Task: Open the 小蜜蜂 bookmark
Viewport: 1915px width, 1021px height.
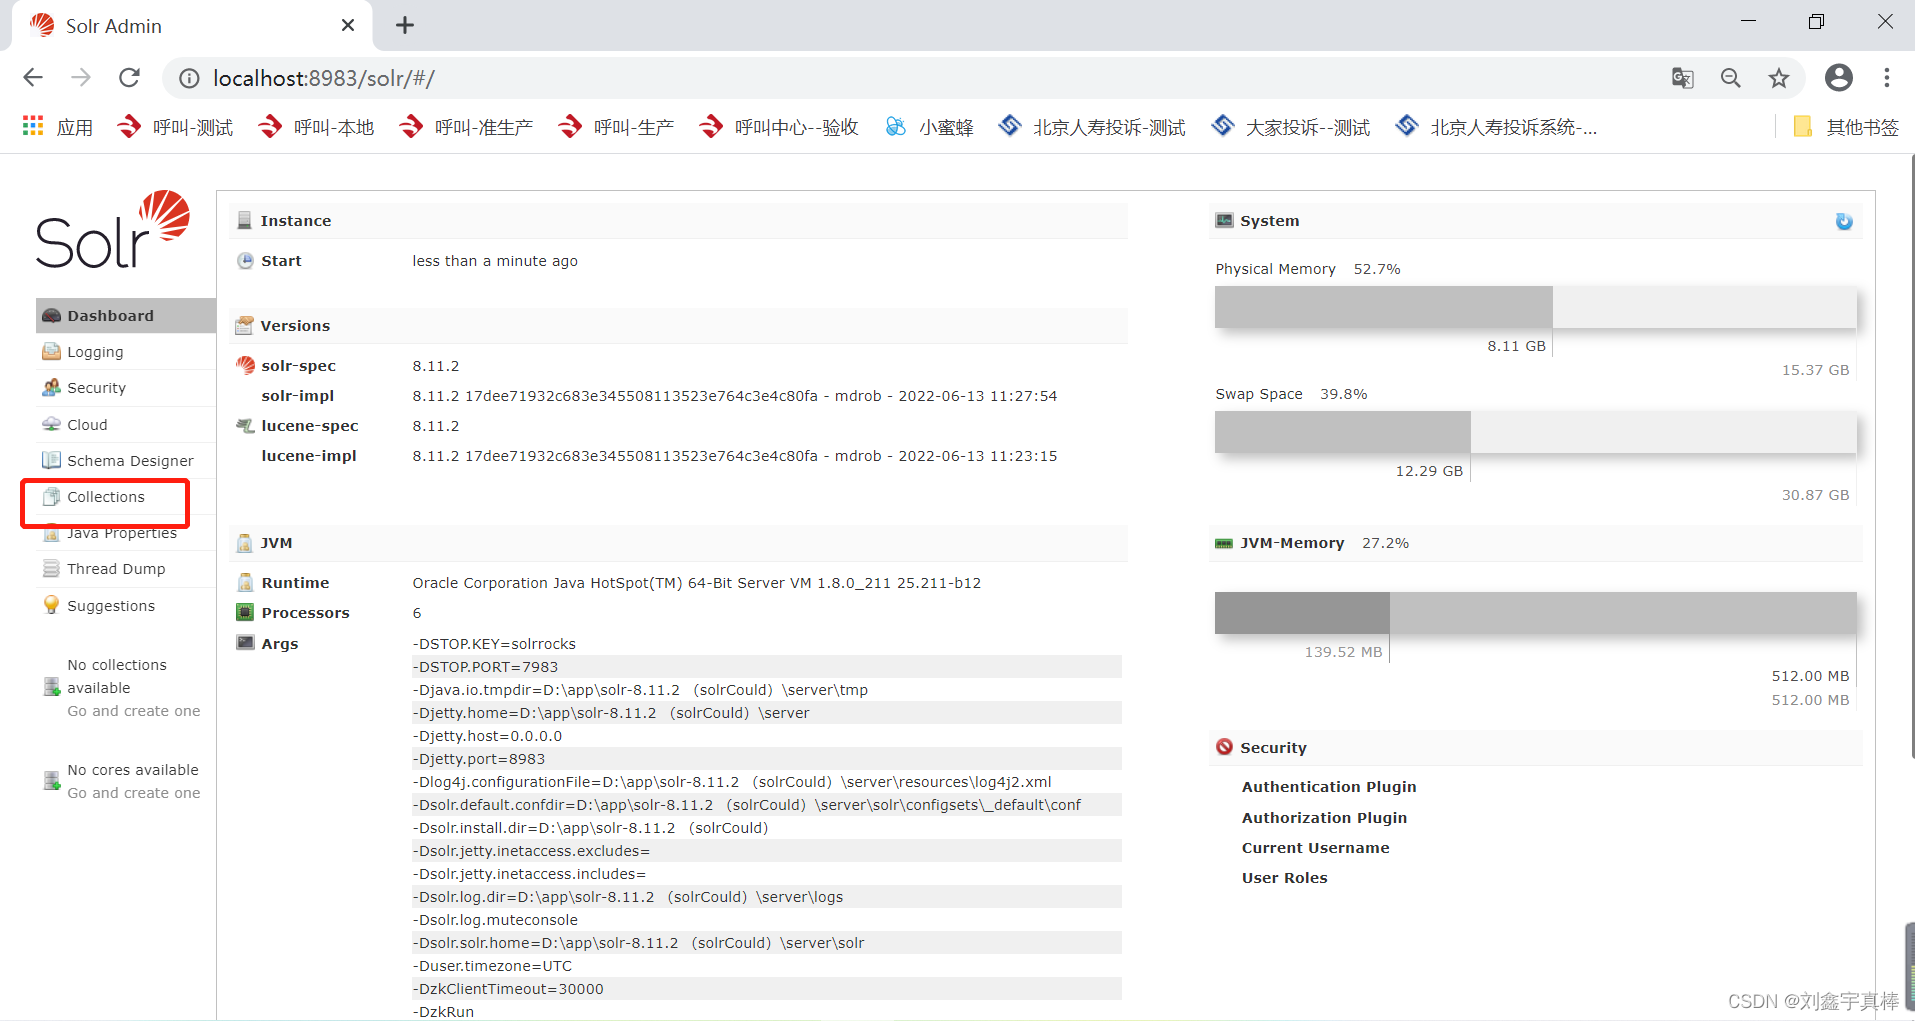Action: [929, 127]
